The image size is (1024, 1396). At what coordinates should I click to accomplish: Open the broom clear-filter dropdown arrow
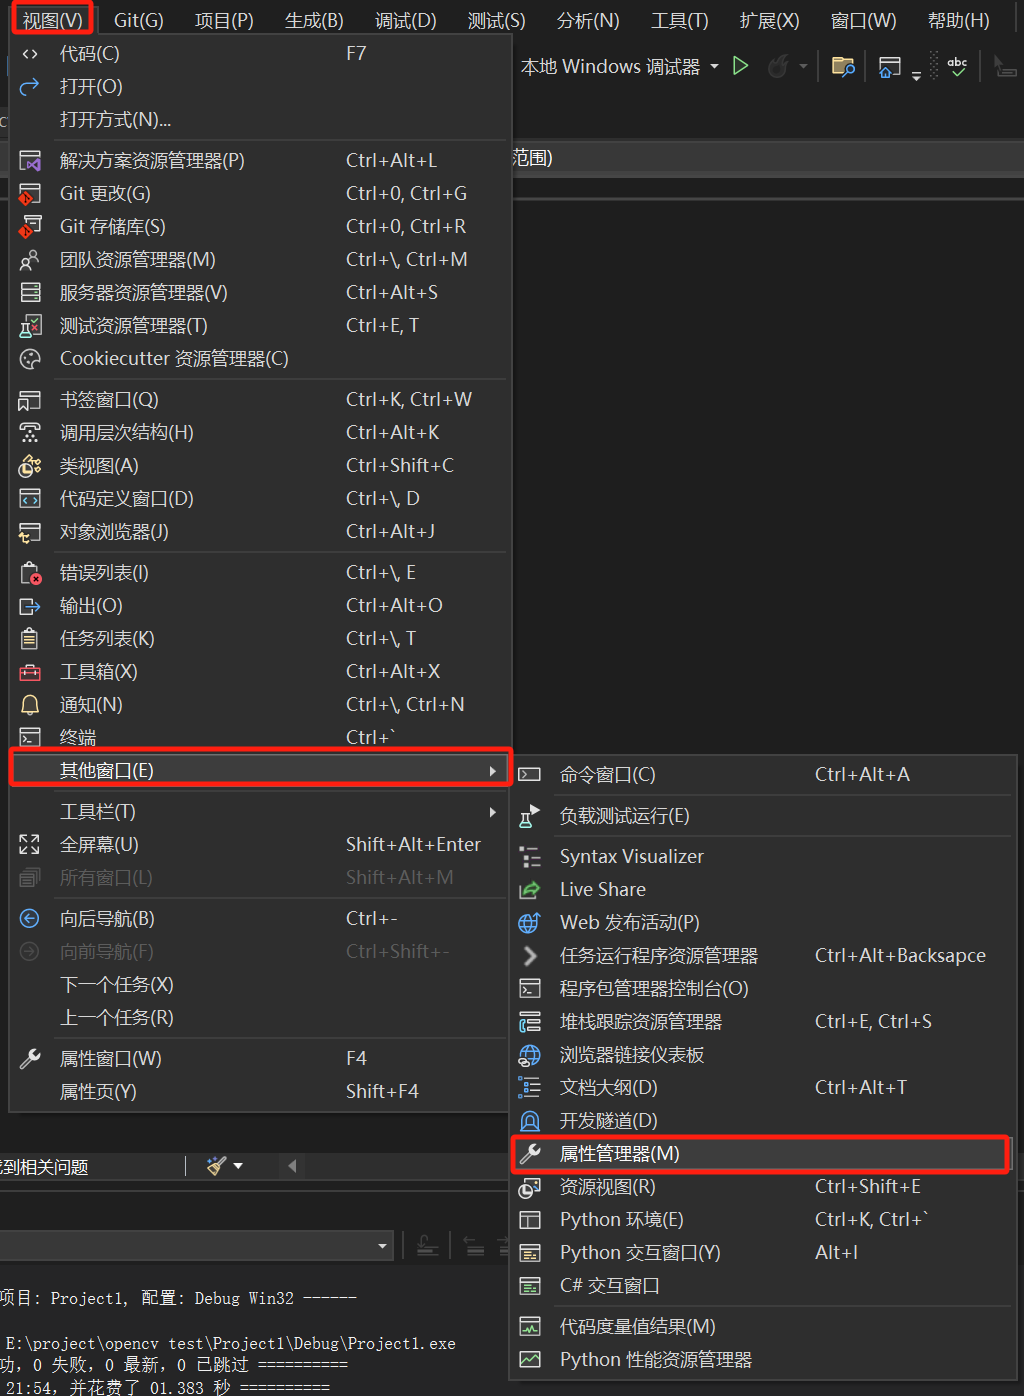(x=238, y=1166)
